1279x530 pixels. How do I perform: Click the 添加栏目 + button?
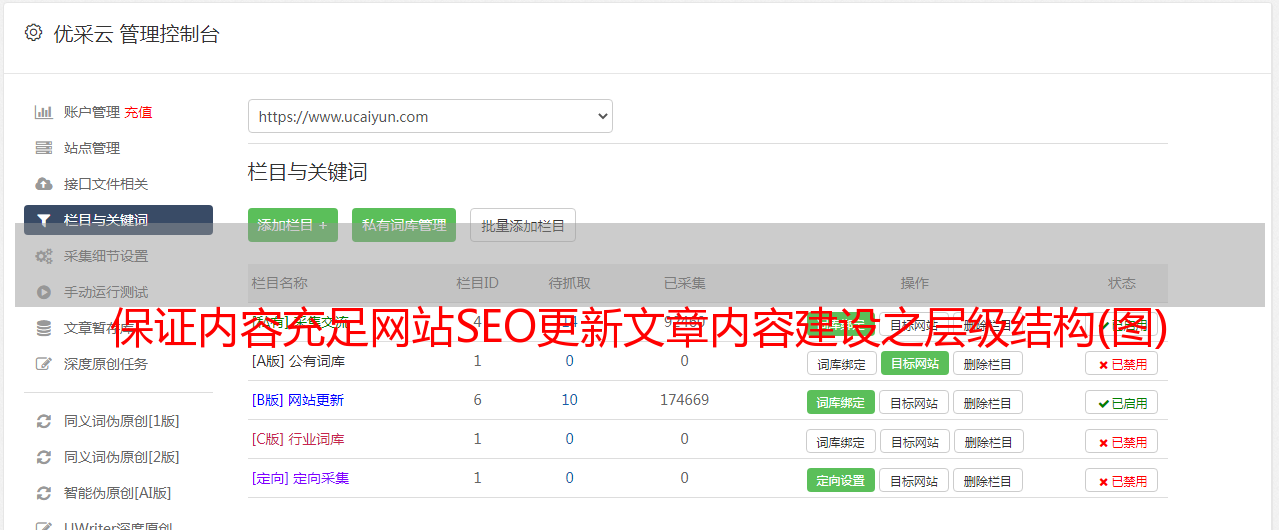(293, 225)
